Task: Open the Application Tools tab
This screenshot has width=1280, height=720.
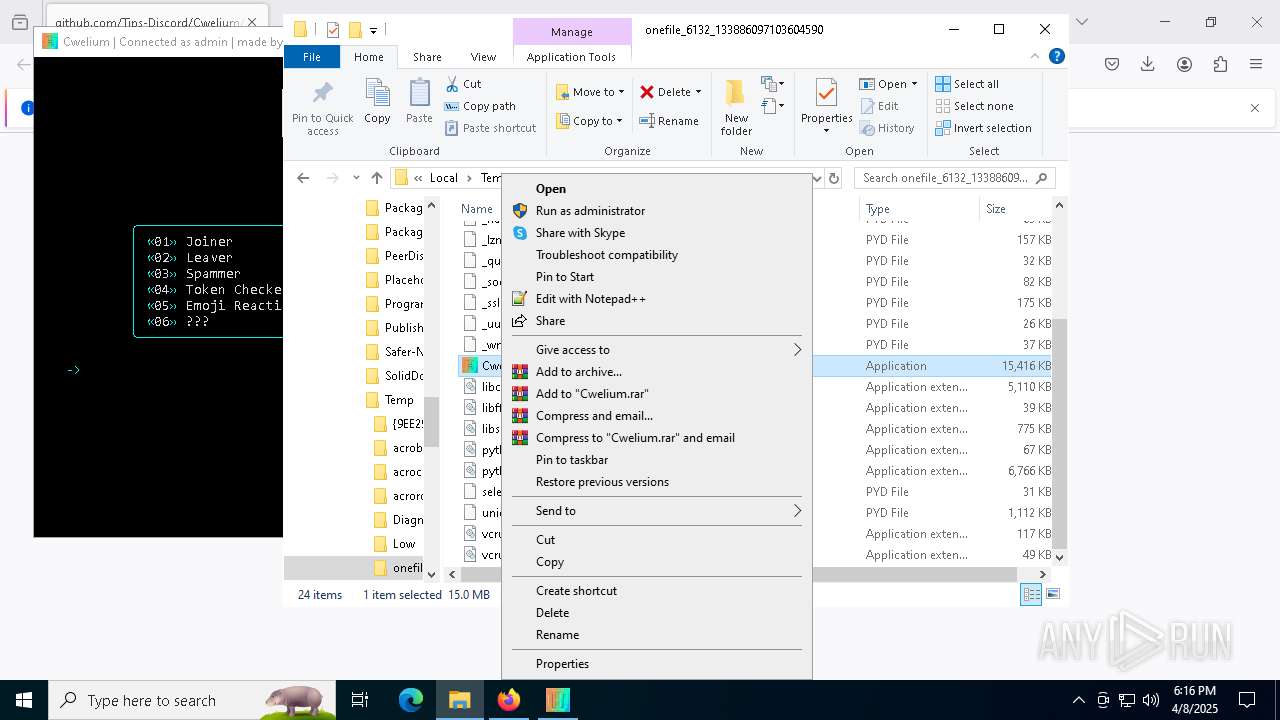Action: point(571,57)
